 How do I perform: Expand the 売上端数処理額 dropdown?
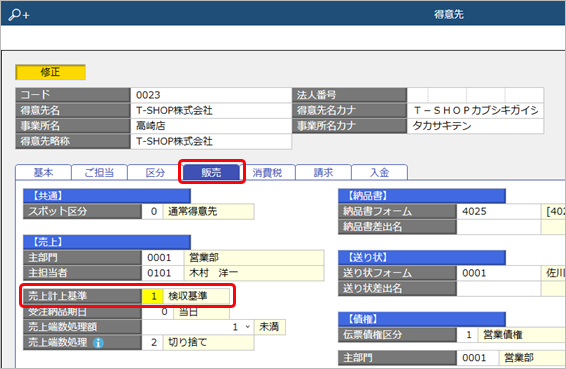click(248, 327)
